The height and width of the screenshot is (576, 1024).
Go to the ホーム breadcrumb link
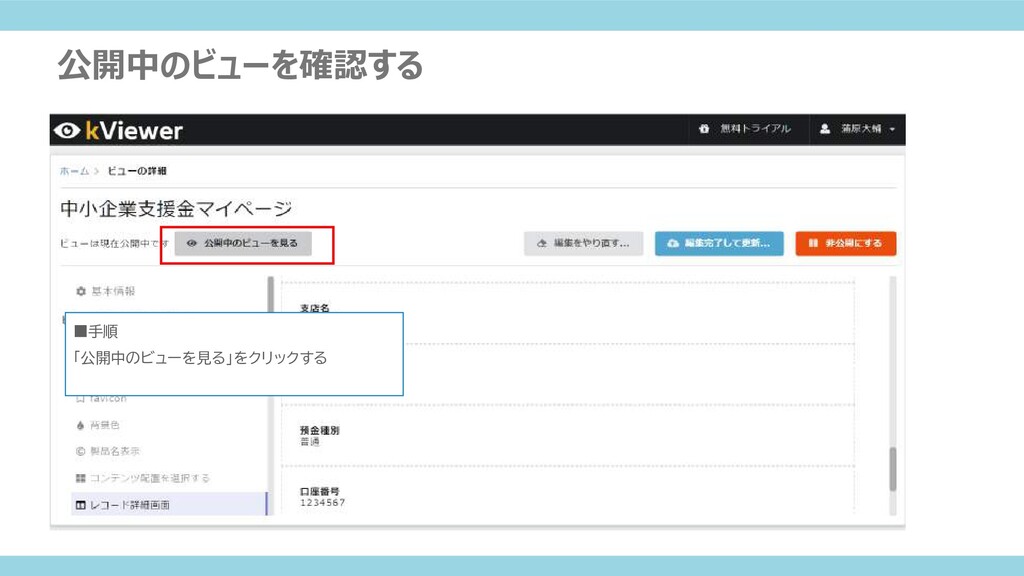pos(74,171)
